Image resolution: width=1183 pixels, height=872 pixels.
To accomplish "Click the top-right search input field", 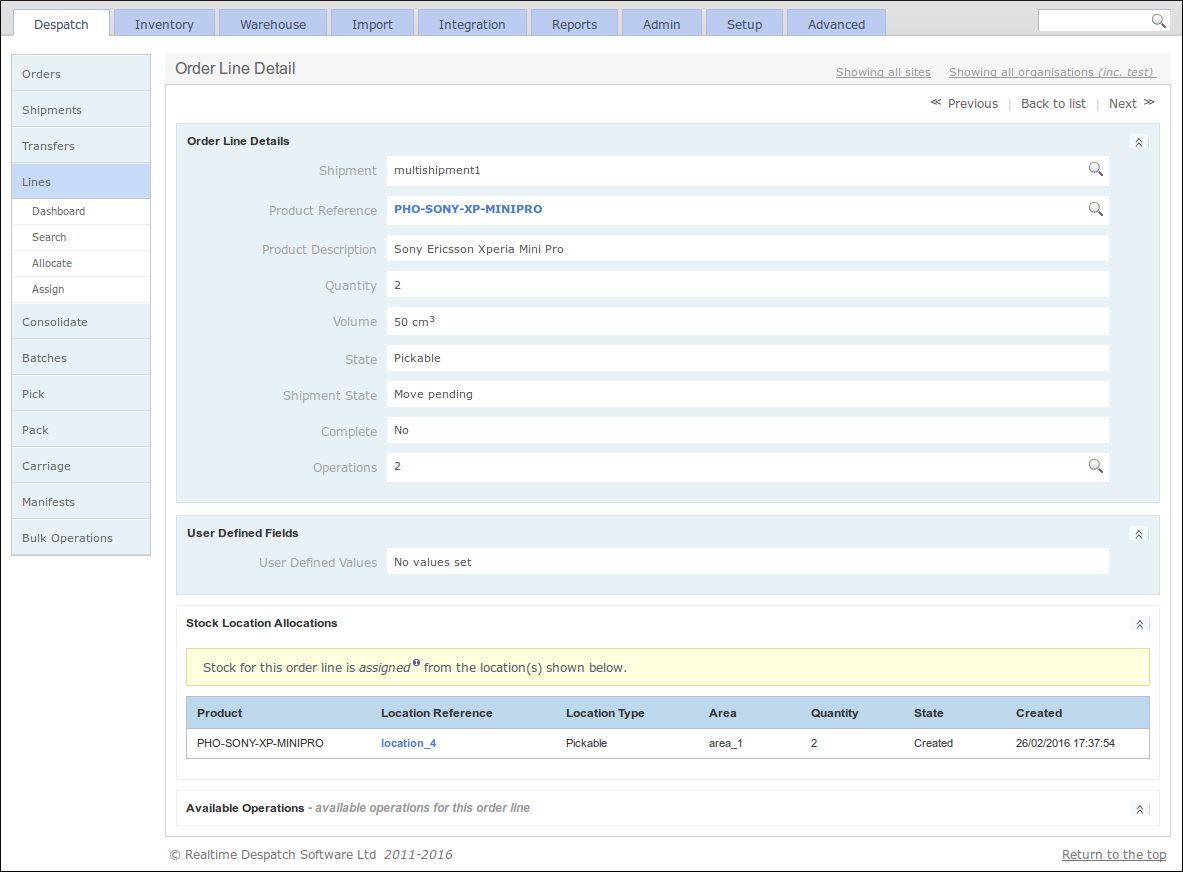I will pyautogui.click(x=1094, y=21).
